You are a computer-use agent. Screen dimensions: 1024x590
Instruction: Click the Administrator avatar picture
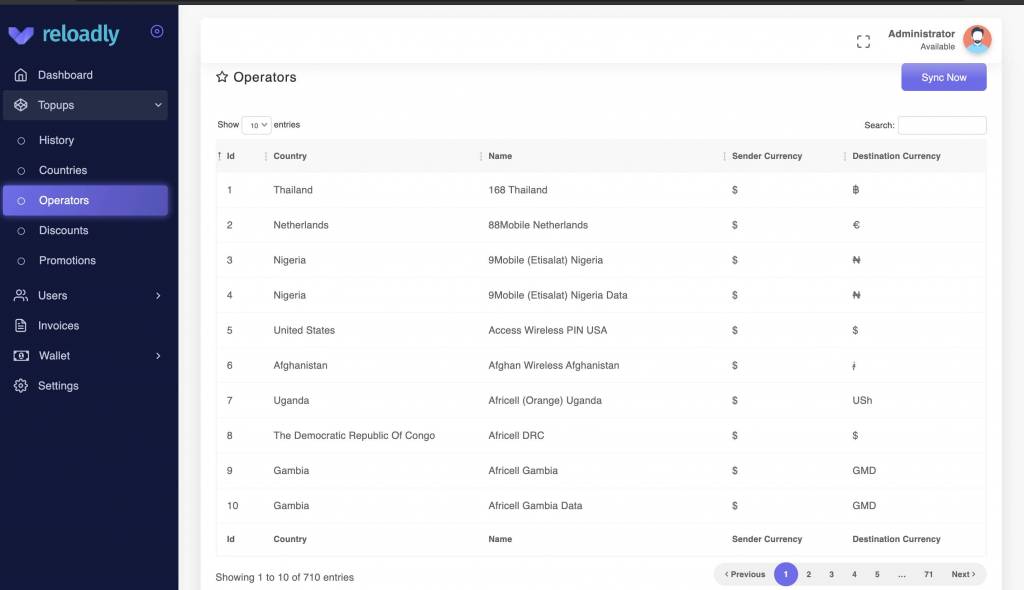[x=976, y=40]
